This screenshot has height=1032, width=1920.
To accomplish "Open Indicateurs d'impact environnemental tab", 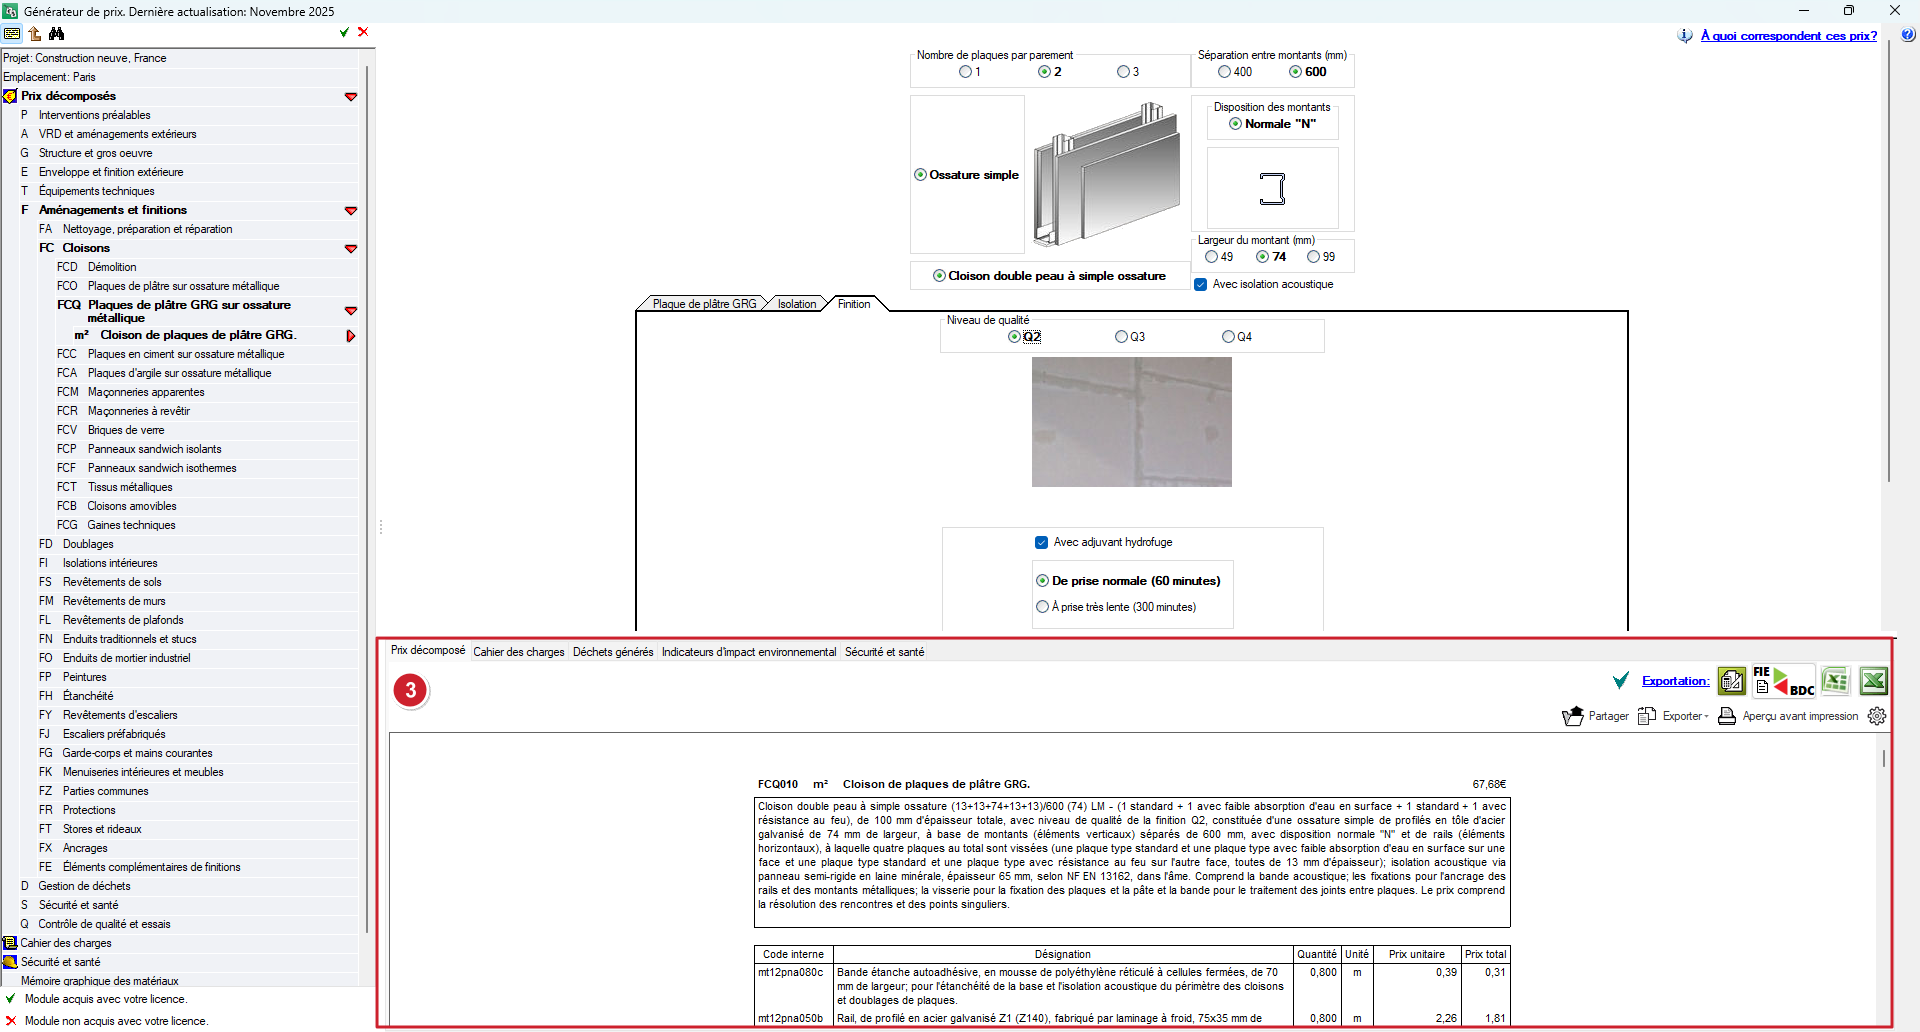I will click(x=749, y=652).
